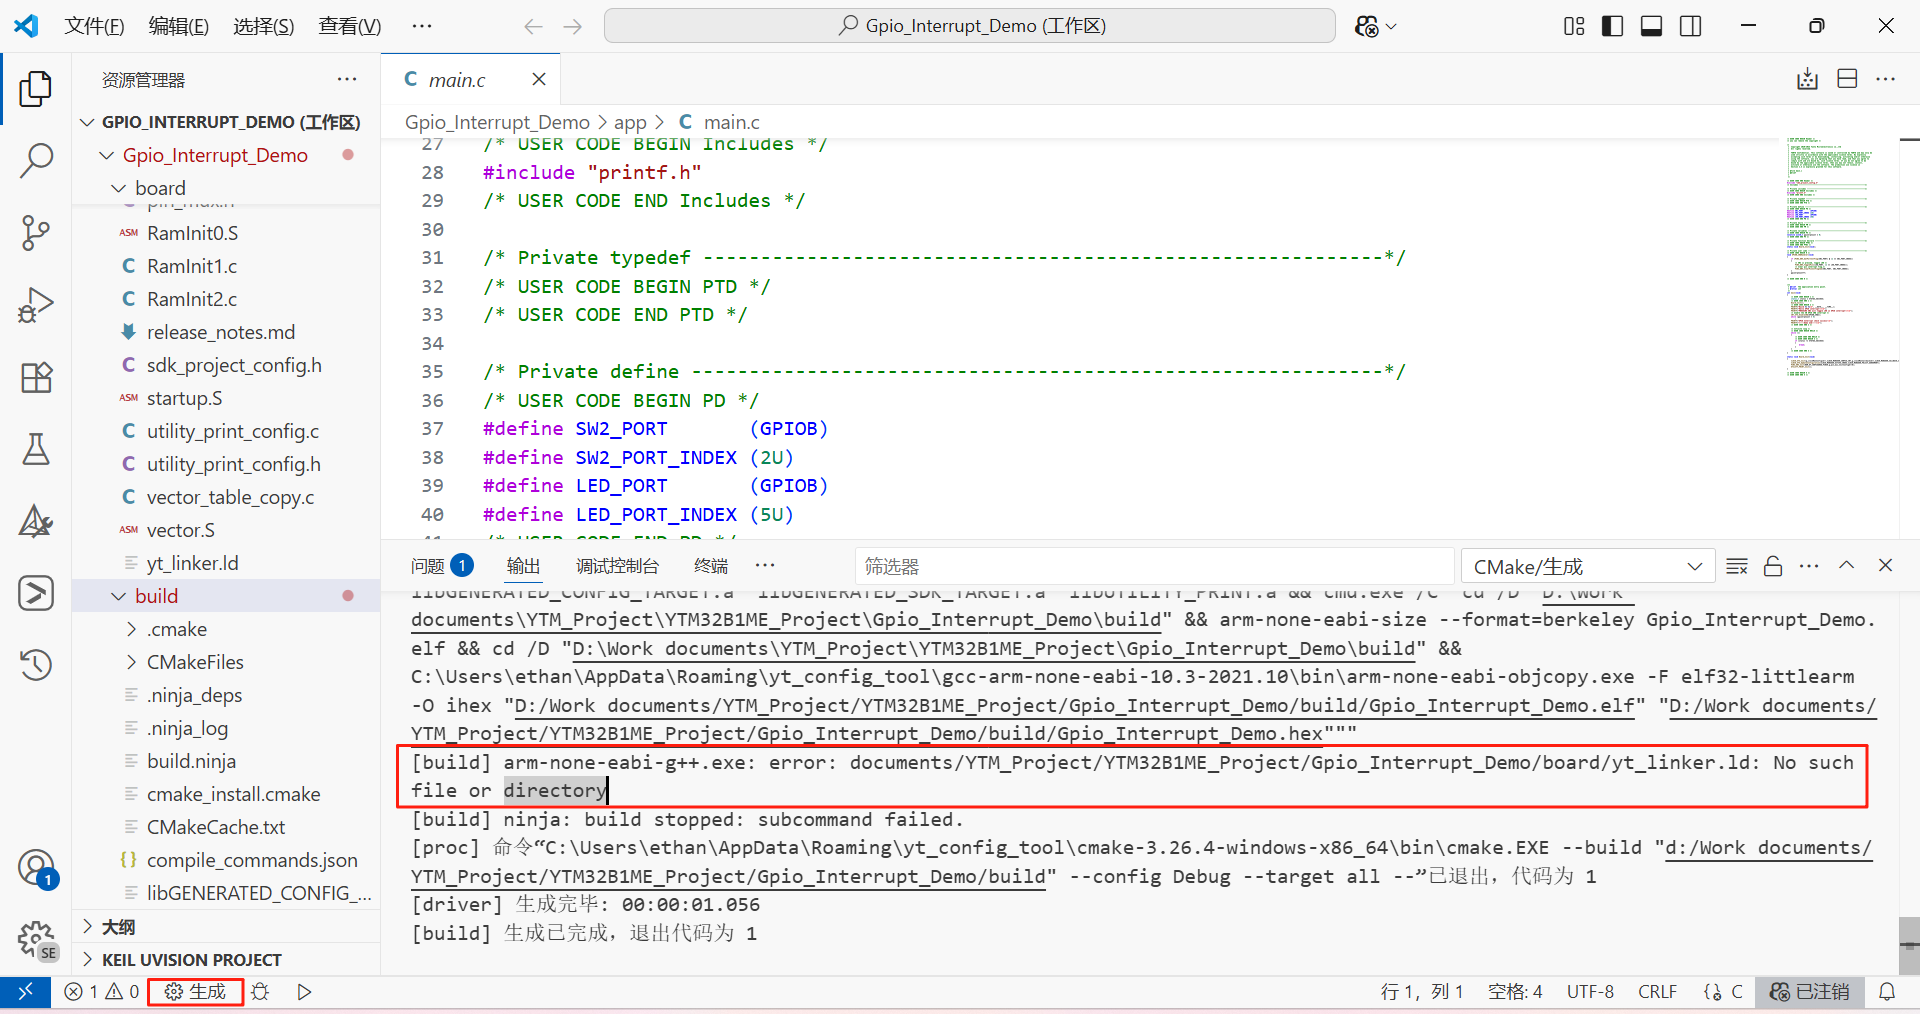The width and height of the screenshot is (1920, 1014).
Task: Open the Manage gear in activity bar
Action: [36, 940]
